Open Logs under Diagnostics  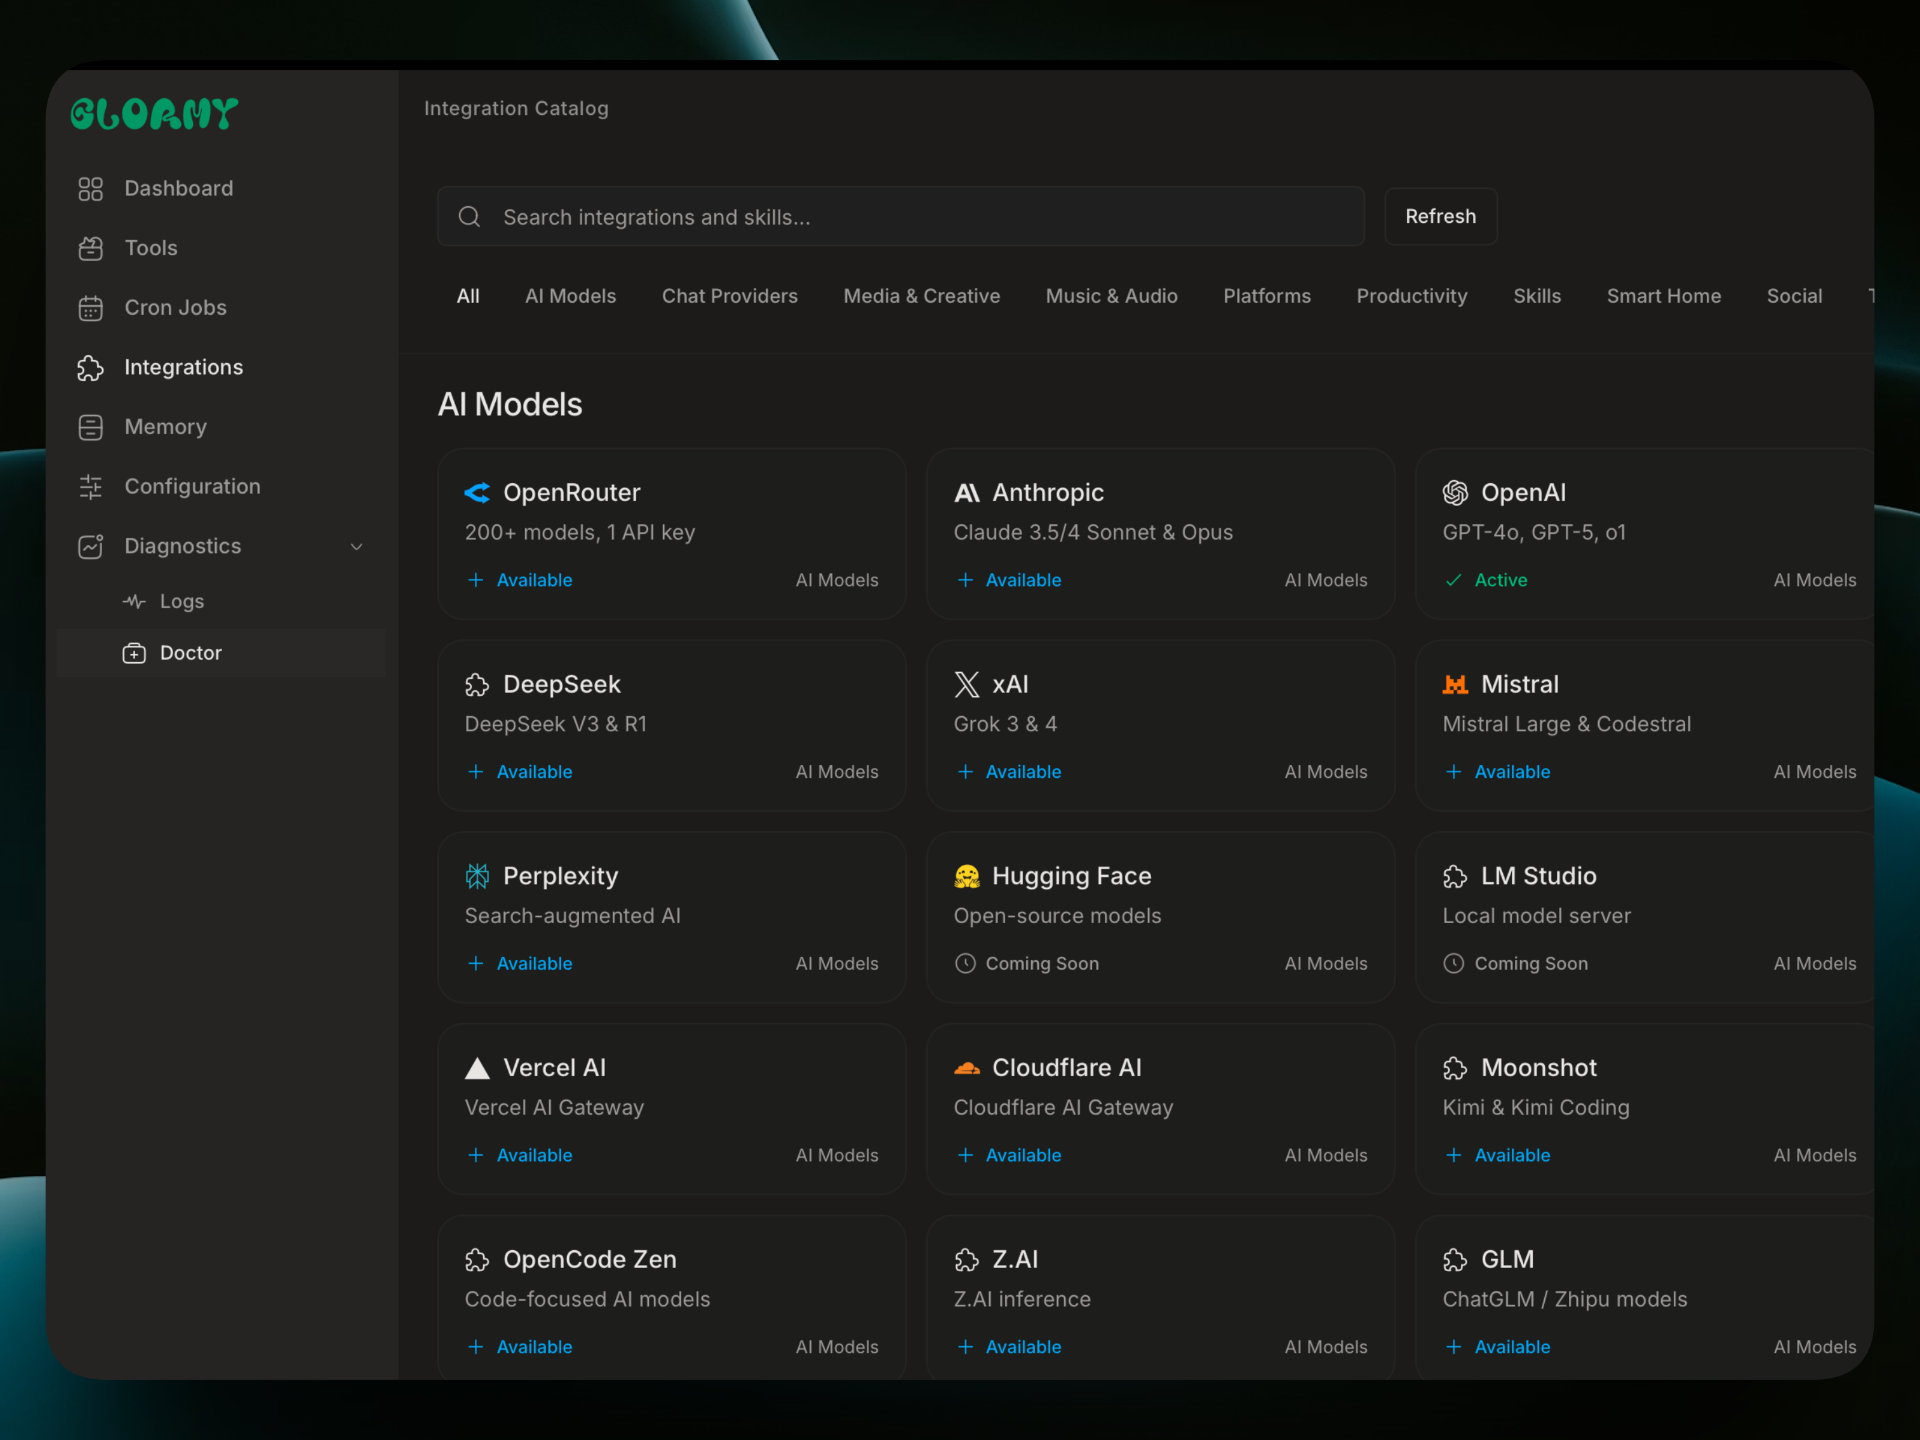(181, 601)
